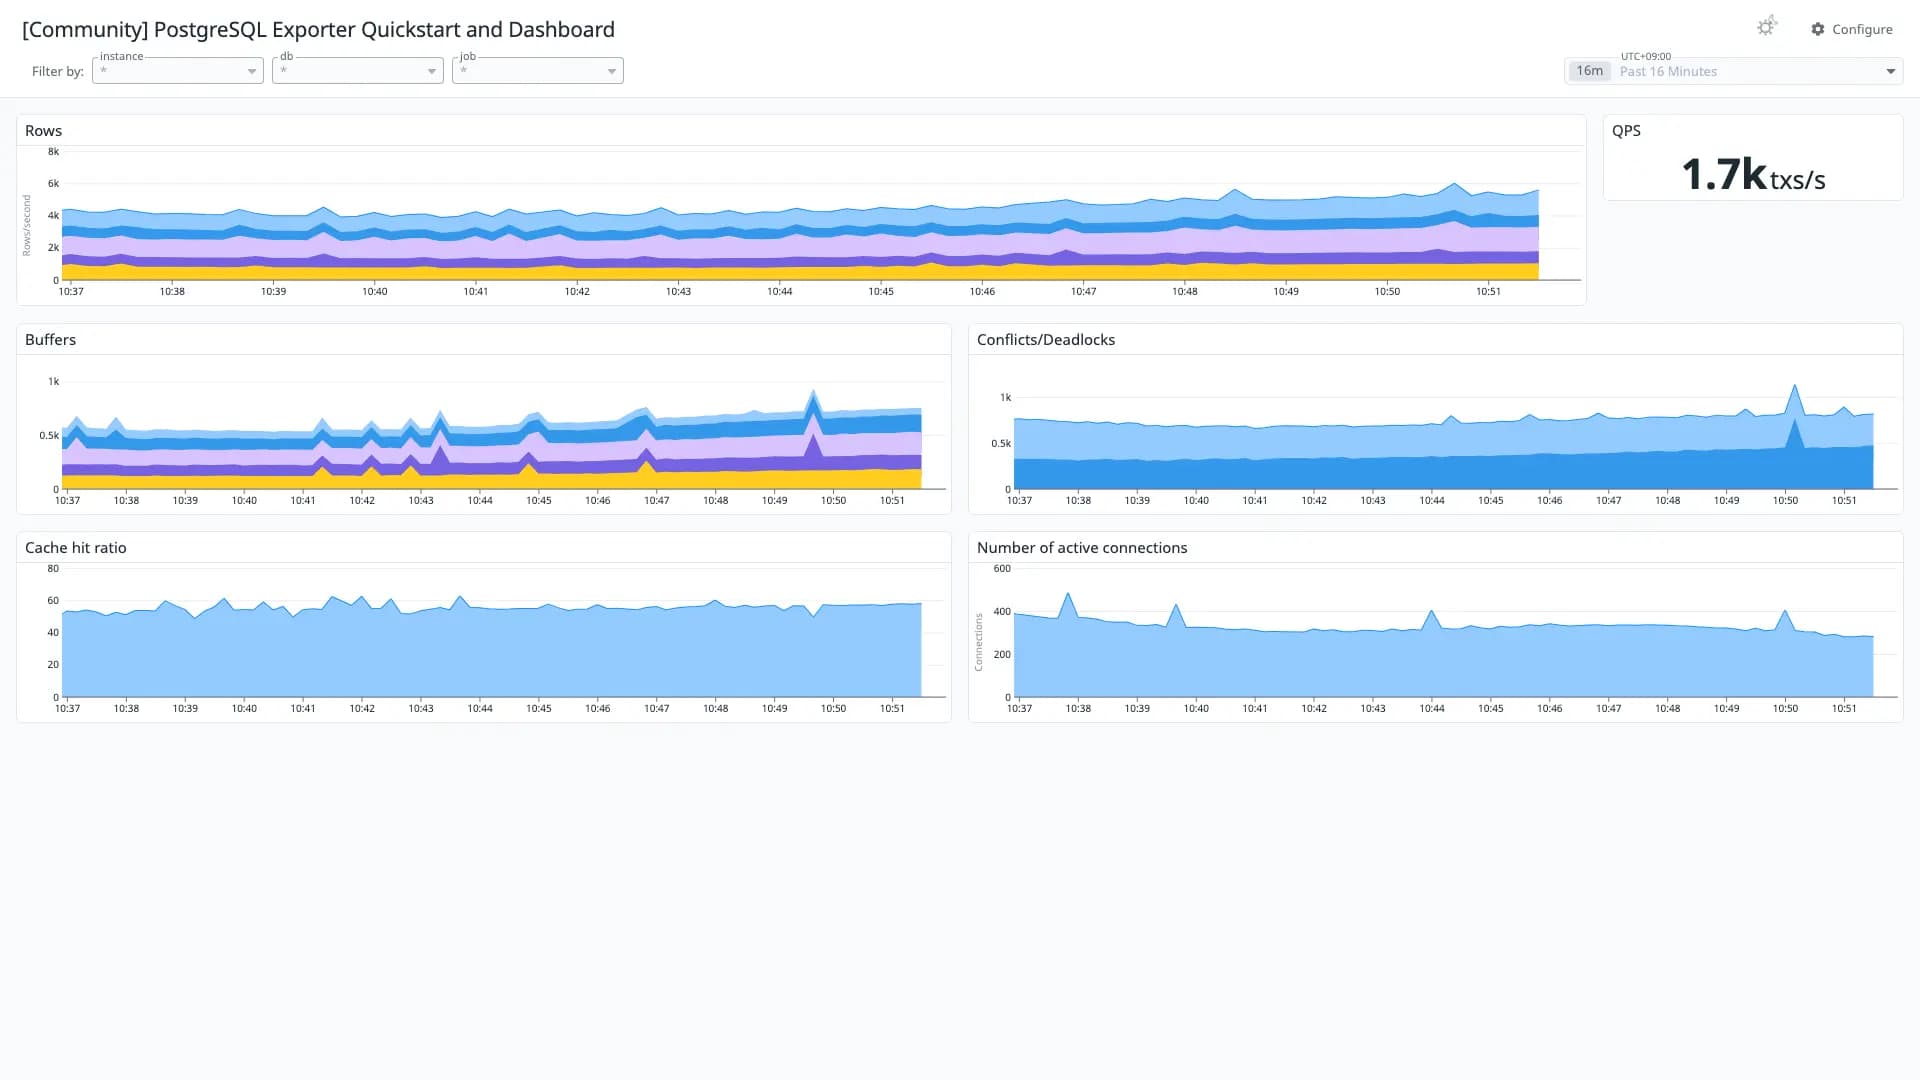Click the Filter by: label

pyautogui.click(x=58, y=71)
